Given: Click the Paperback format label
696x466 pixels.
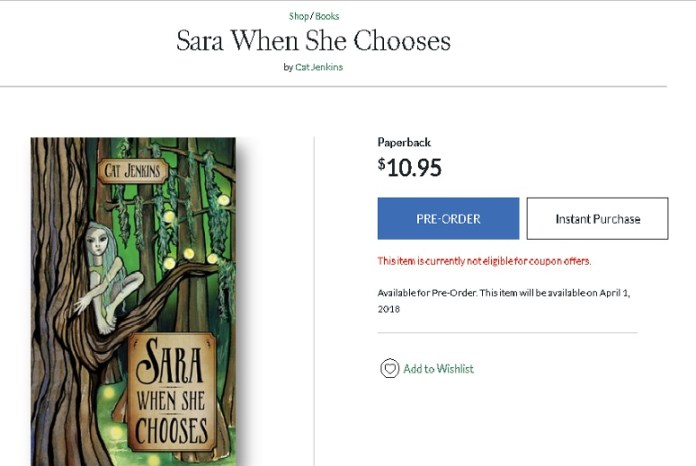Looking at the screenshot, I should click(404, 142).
